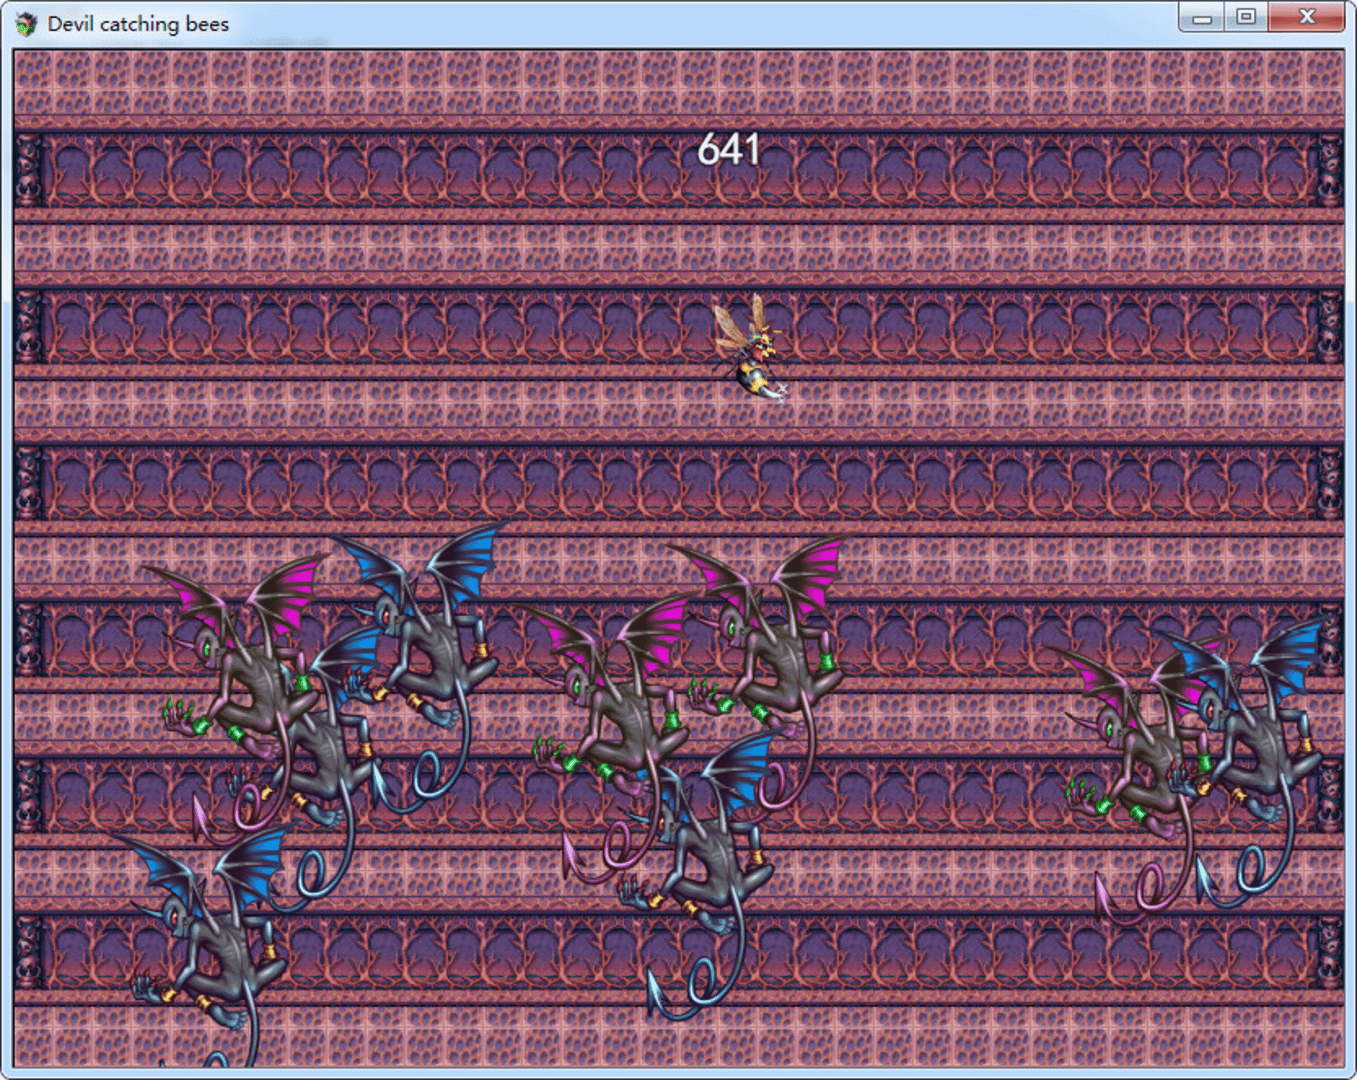Click the "Devil catching bees" window title text
Image resolution: width=1357 pixels, height=1080 pixels.
pos(138,24)
